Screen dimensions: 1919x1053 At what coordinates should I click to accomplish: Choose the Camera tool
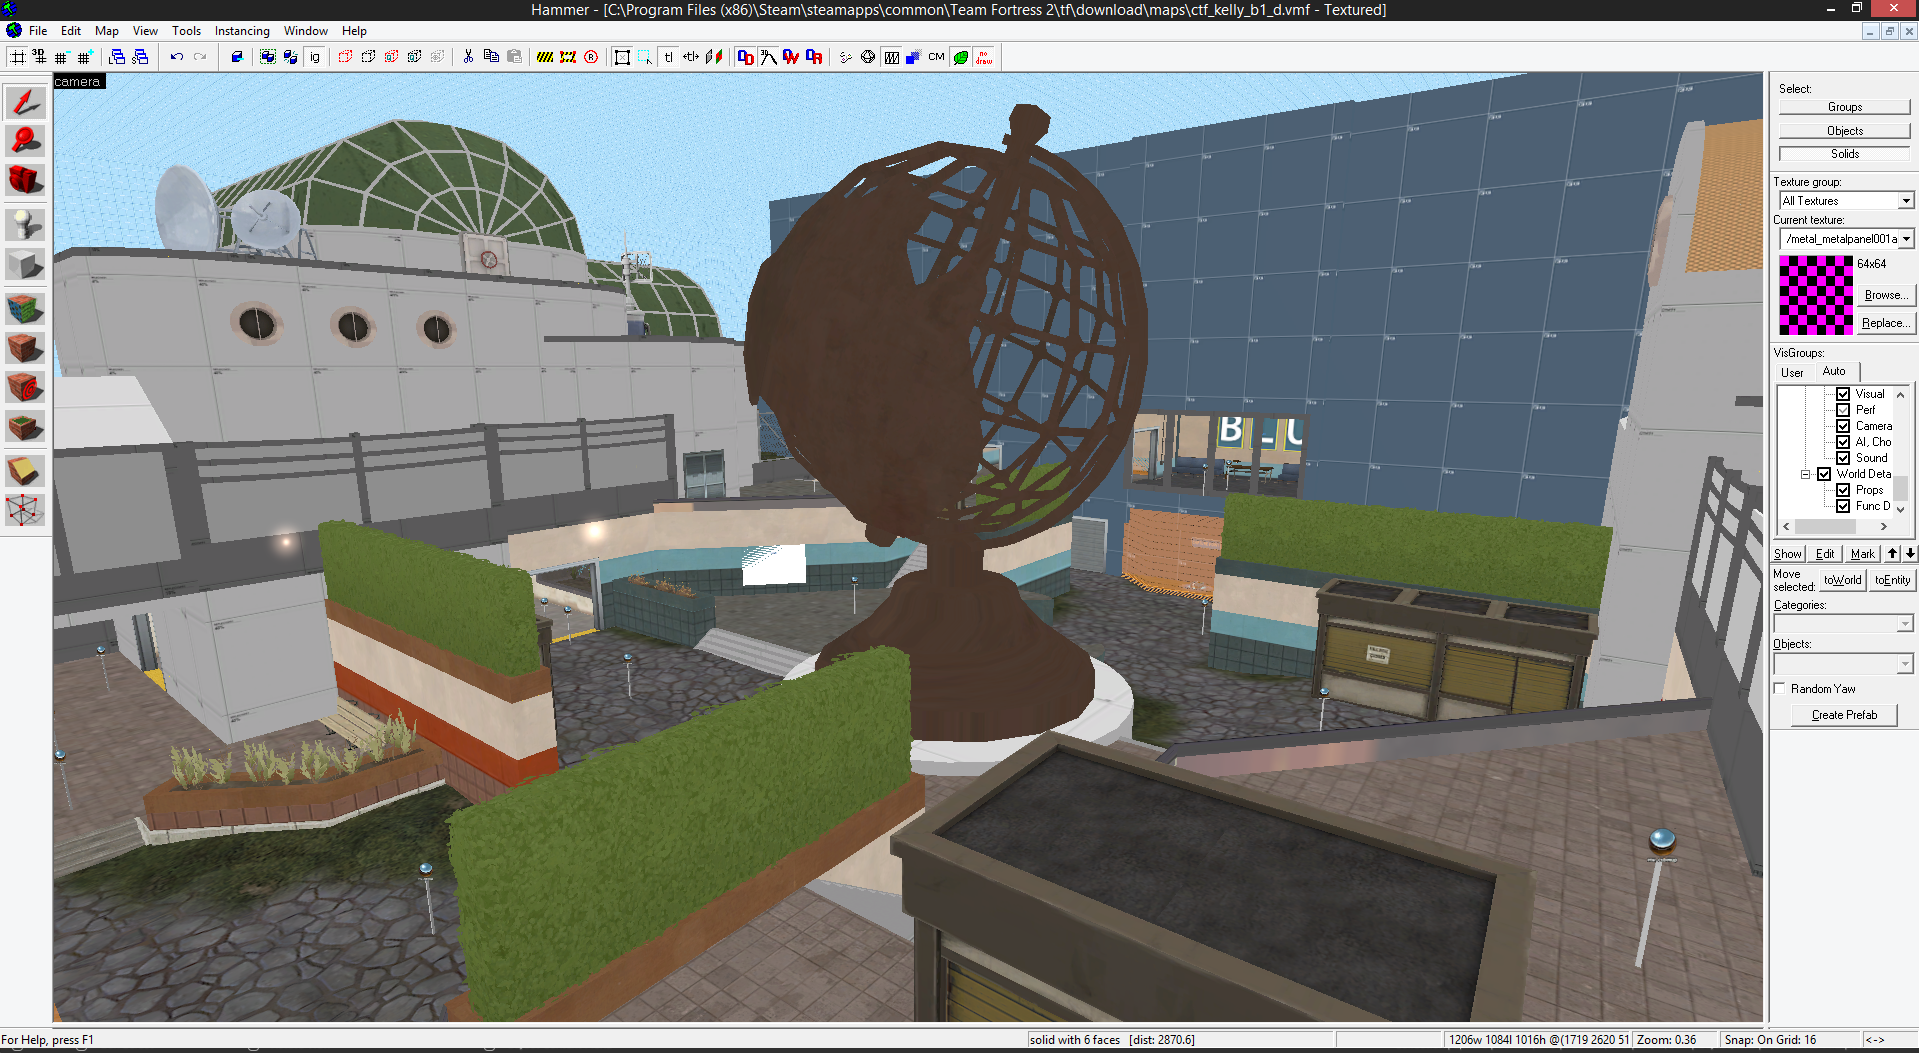click(25, 180)
